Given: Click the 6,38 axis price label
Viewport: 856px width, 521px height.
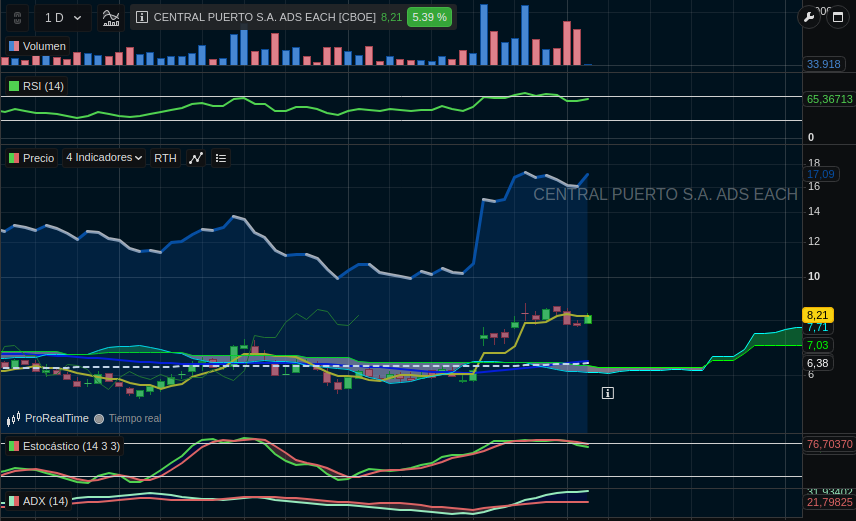Looking at the screenshot, I should click(x=817, y=363).
